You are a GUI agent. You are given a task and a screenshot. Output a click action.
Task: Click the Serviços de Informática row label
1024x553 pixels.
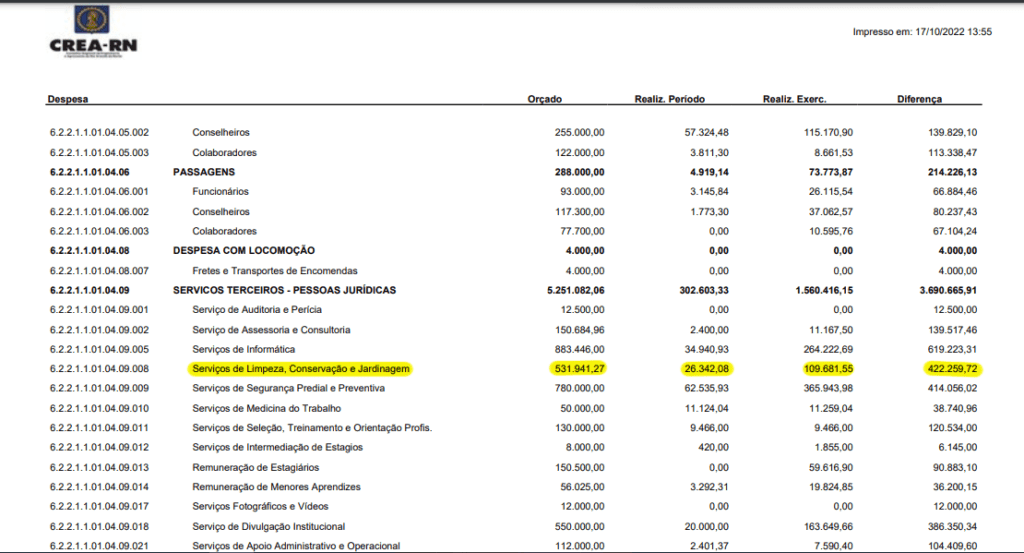[x=243, y=349]
